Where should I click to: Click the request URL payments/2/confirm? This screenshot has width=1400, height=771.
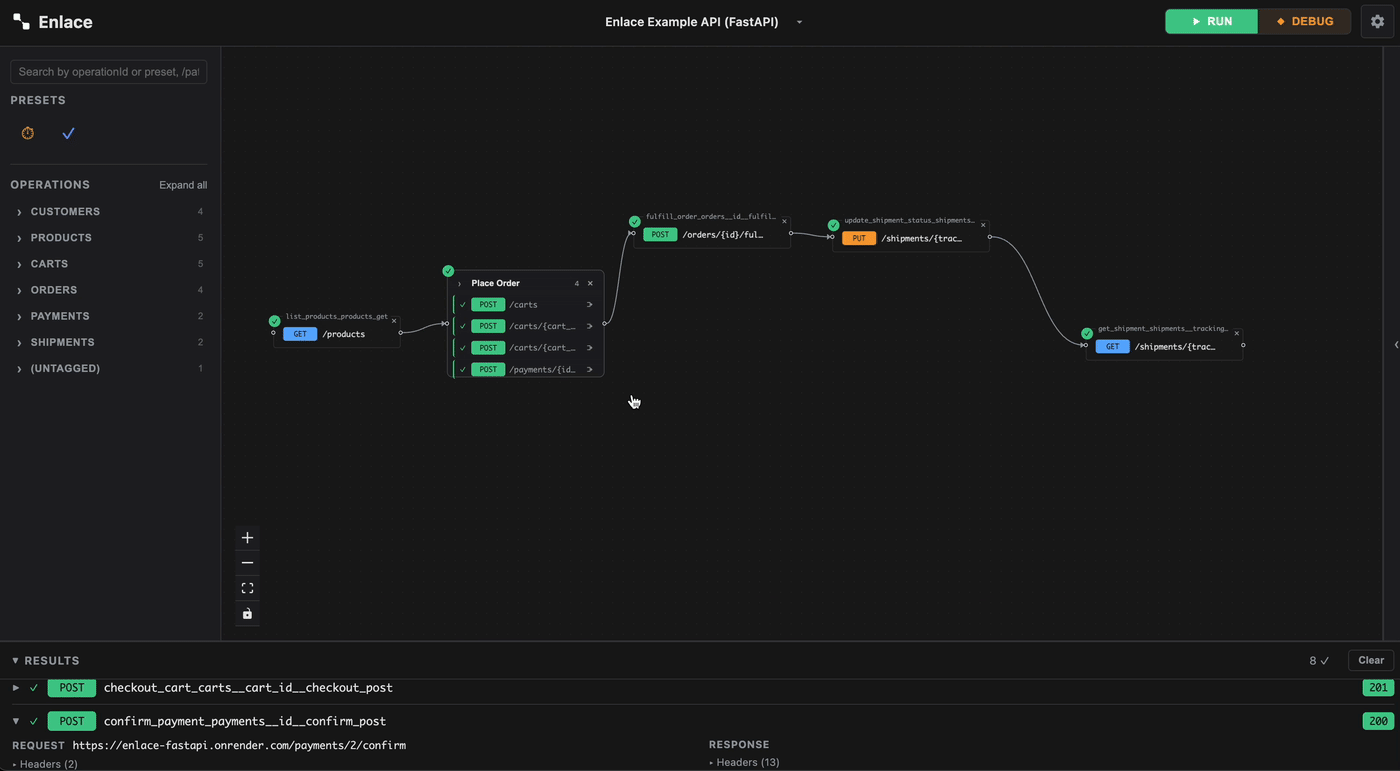tap(239, 745)
